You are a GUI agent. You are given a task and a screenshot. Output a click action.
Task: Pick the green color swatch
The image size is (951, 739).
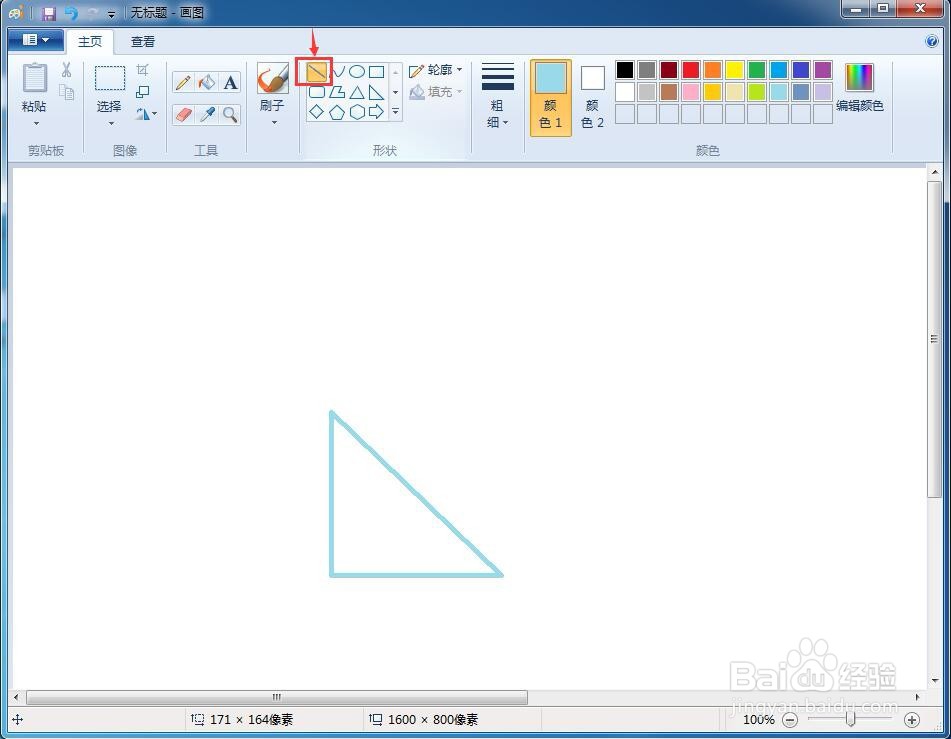tap(757, 70)
